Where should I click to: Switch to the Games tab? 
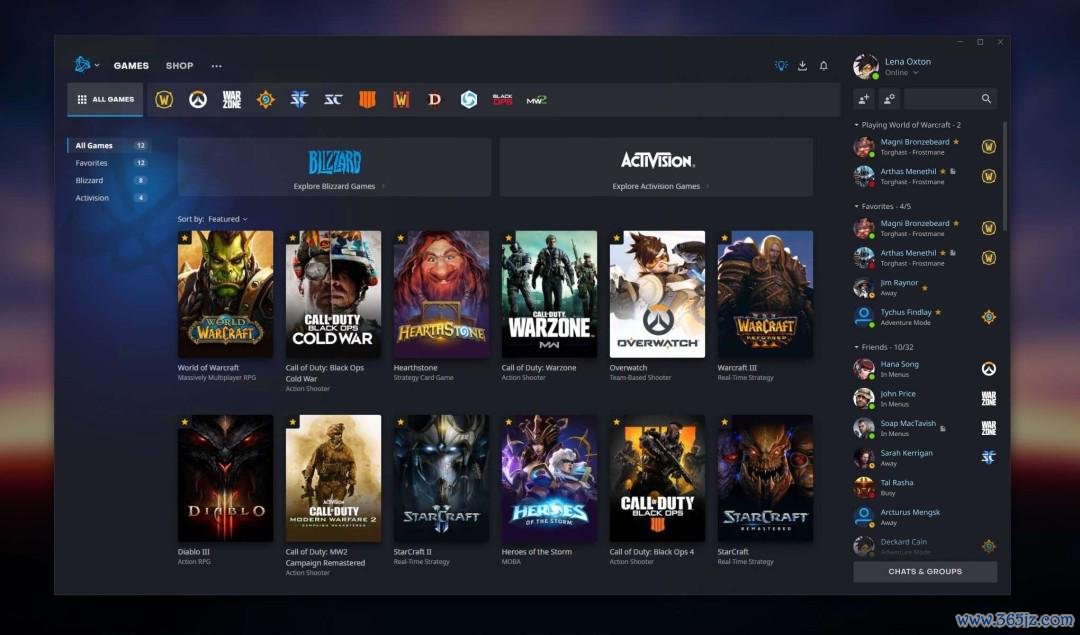(131, 65)
